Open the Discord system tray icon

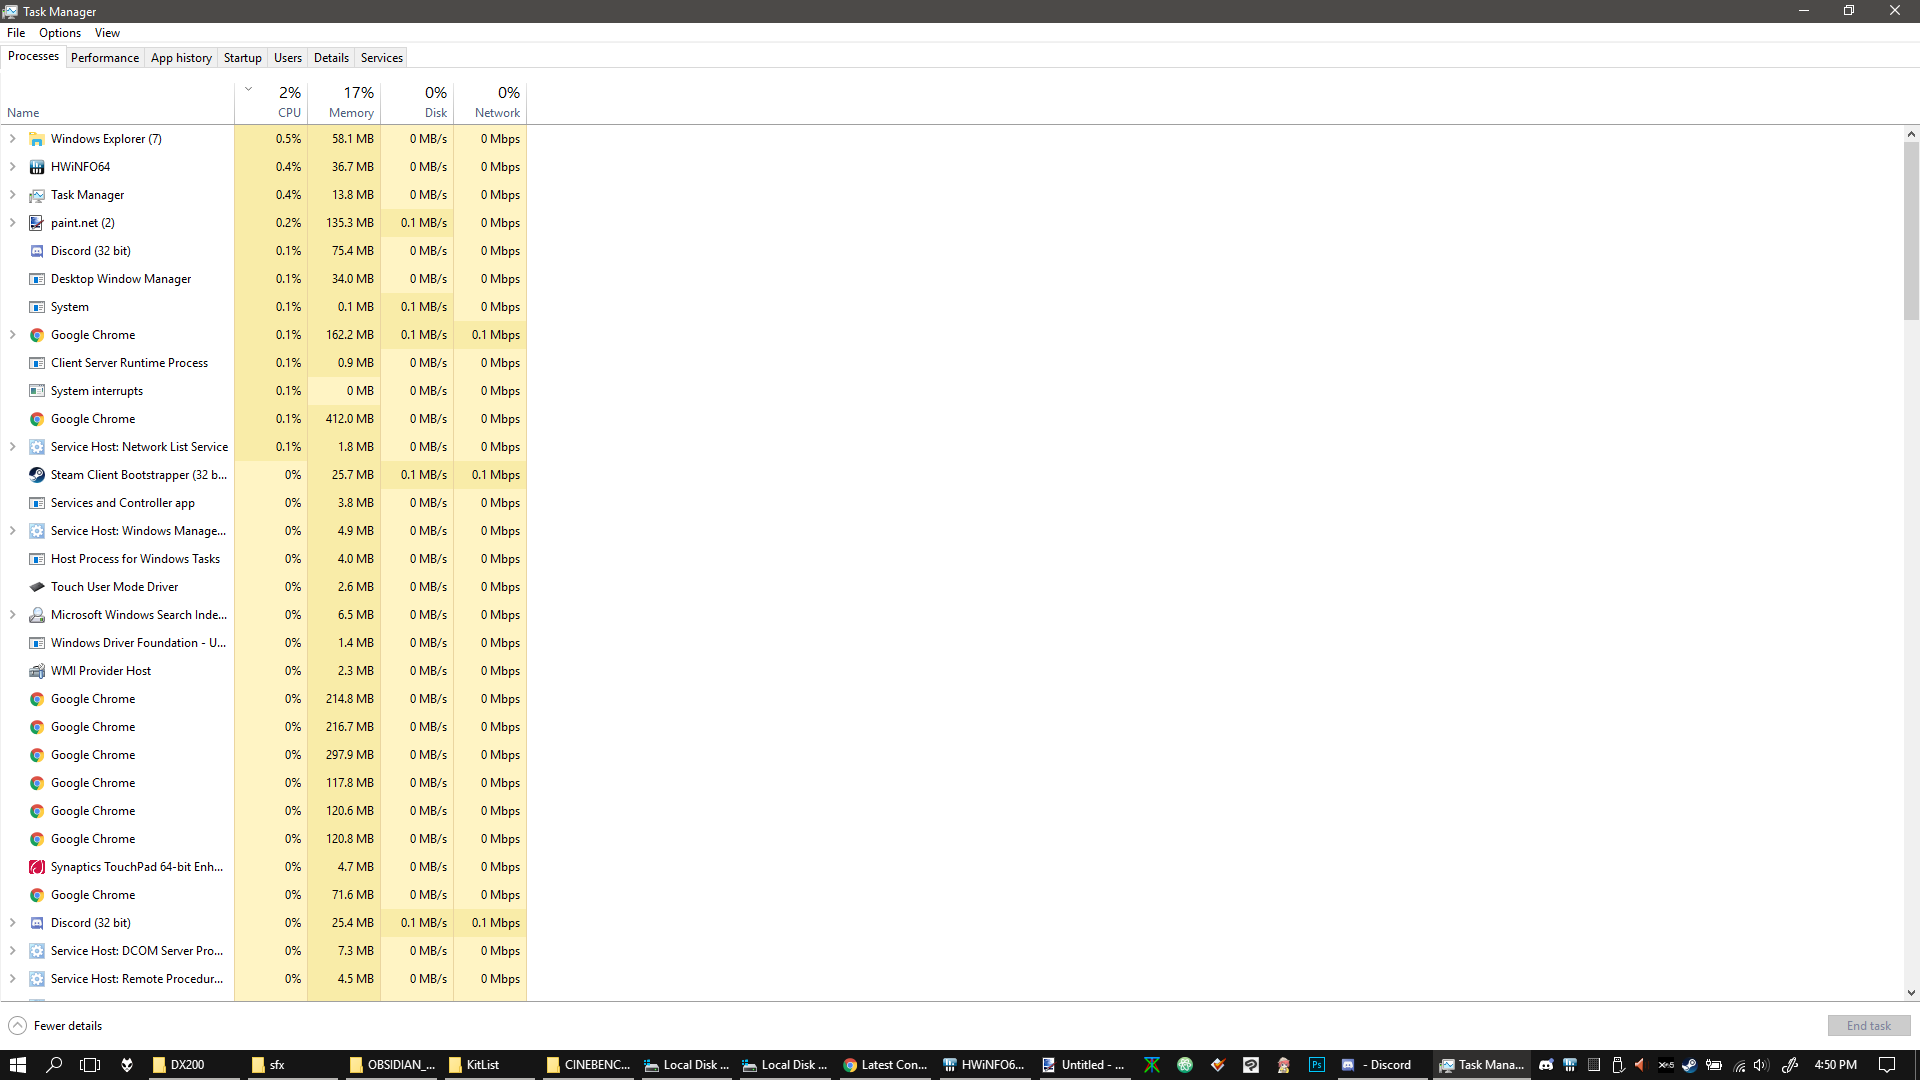tap(1546, 1065)
